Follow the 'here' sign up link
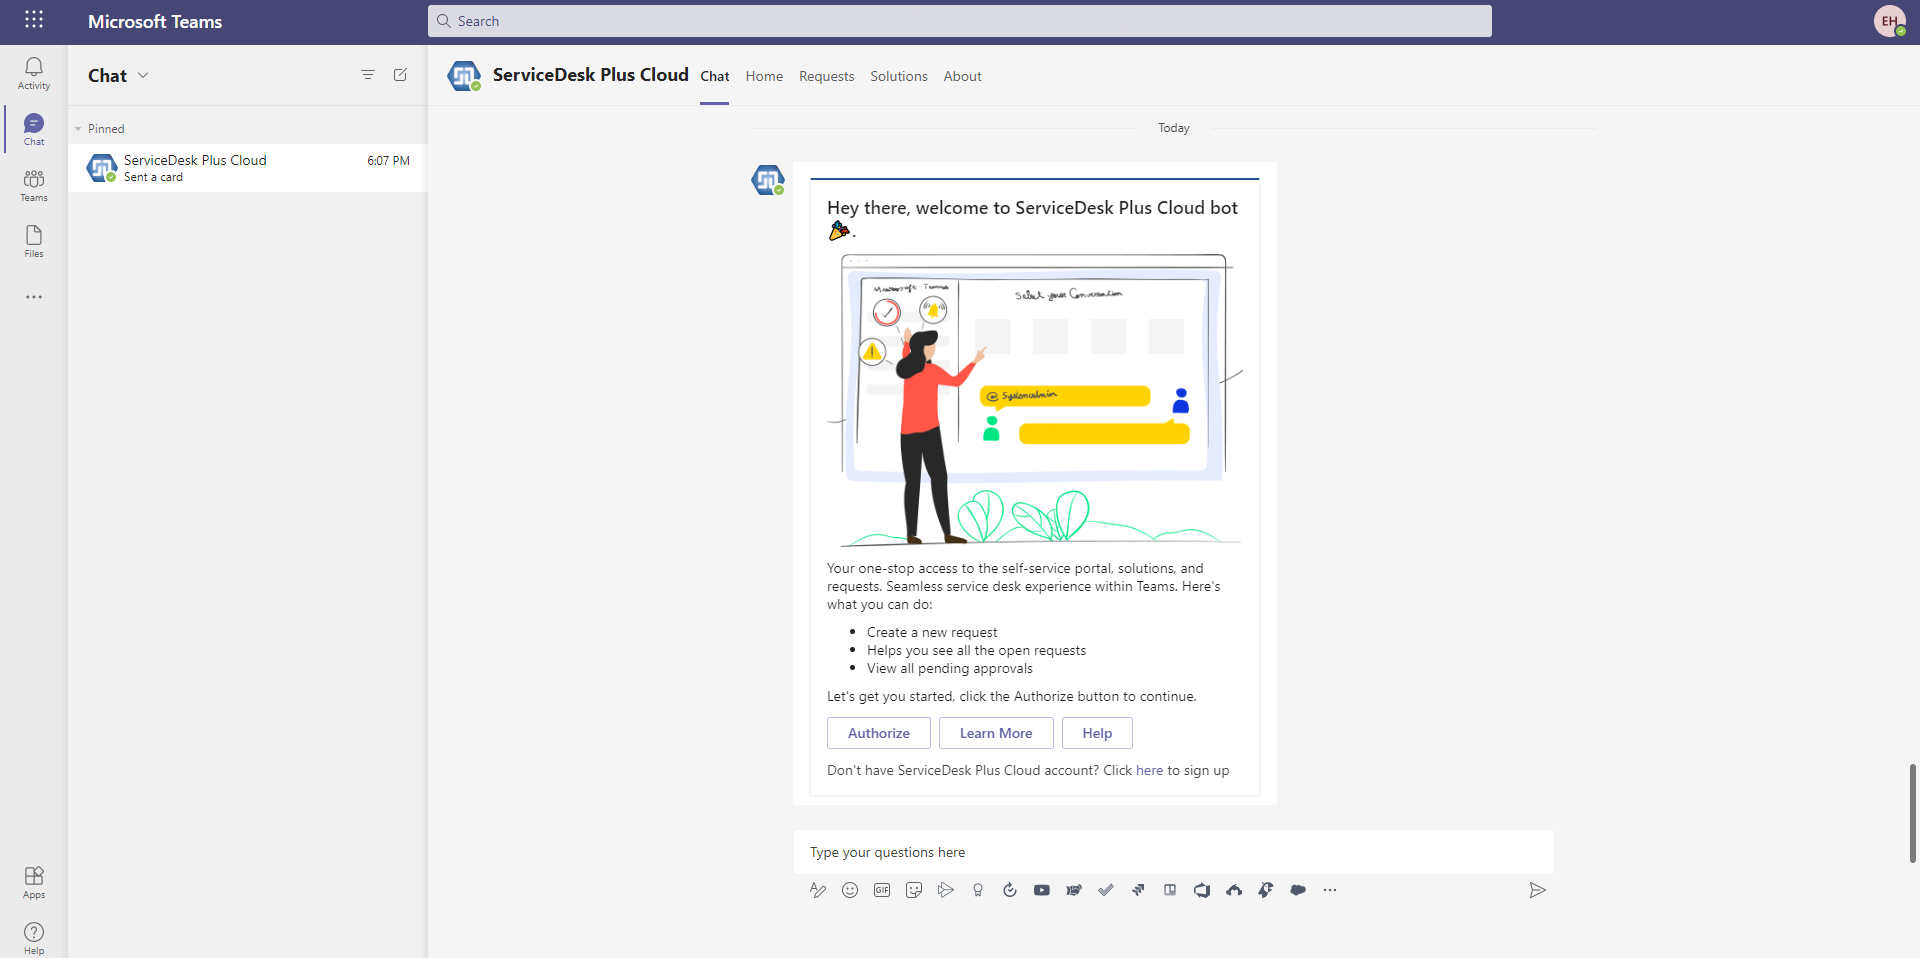Screen dimensions: 1920x958 pos(1149,771)
